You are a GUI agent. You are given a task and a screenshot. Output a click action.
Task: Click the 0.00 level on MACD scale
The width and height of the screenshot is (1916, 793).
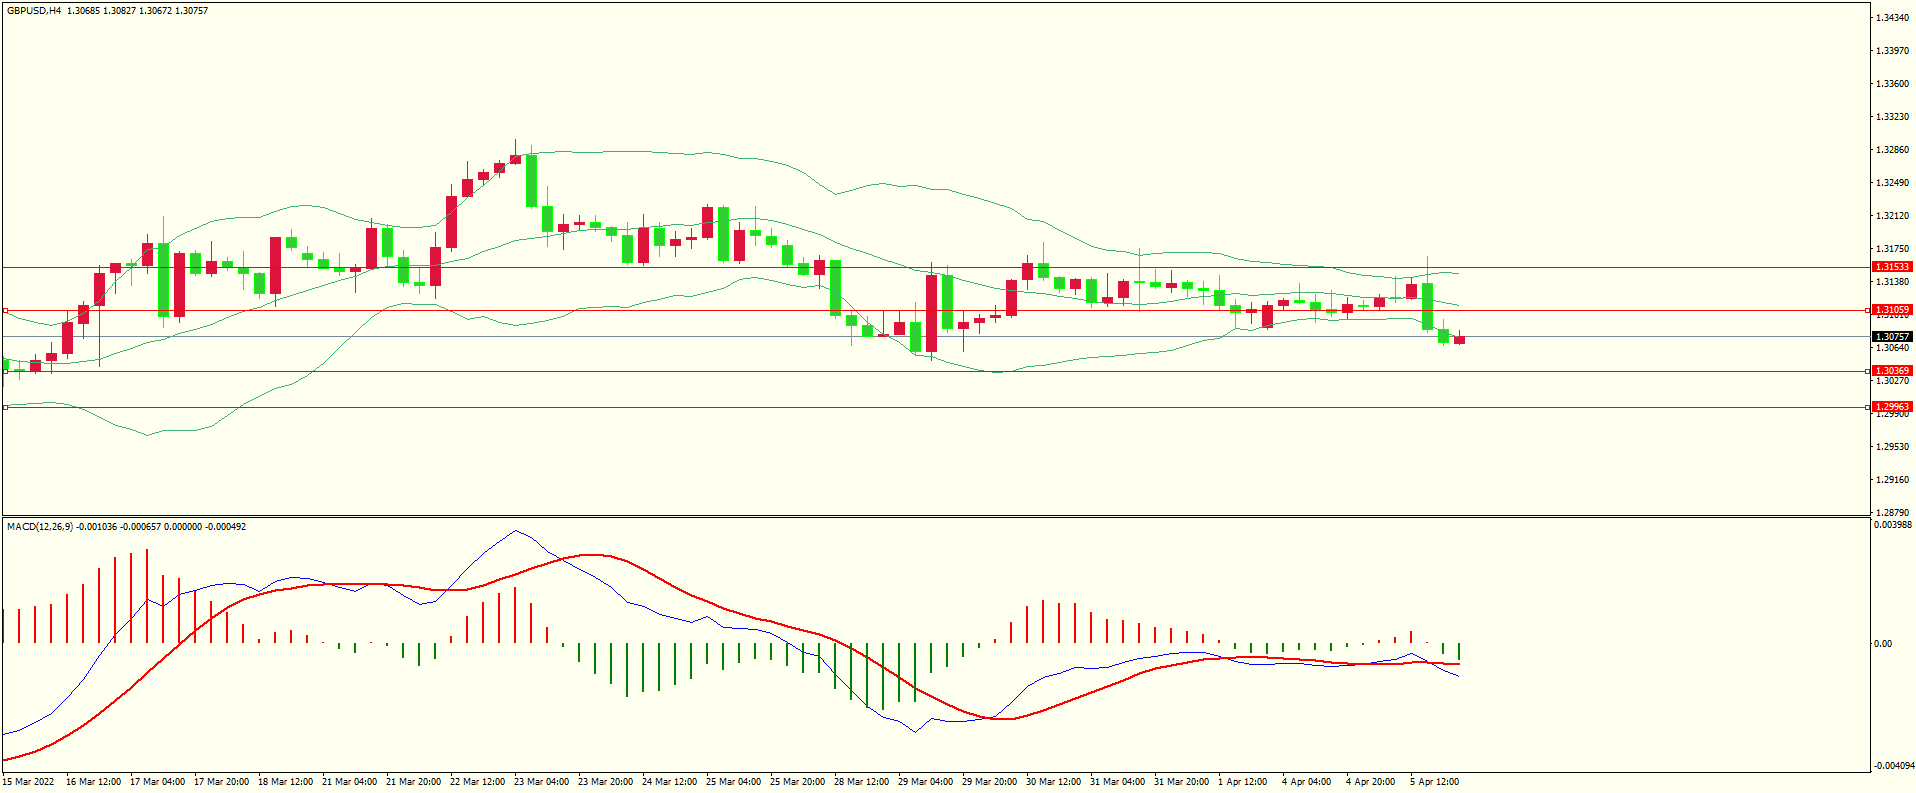click(x=1883, y=644)
